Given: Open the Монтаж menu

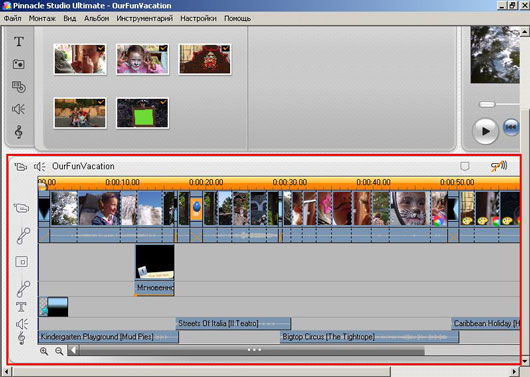Looking at the screenshot, I should (42, 19).
